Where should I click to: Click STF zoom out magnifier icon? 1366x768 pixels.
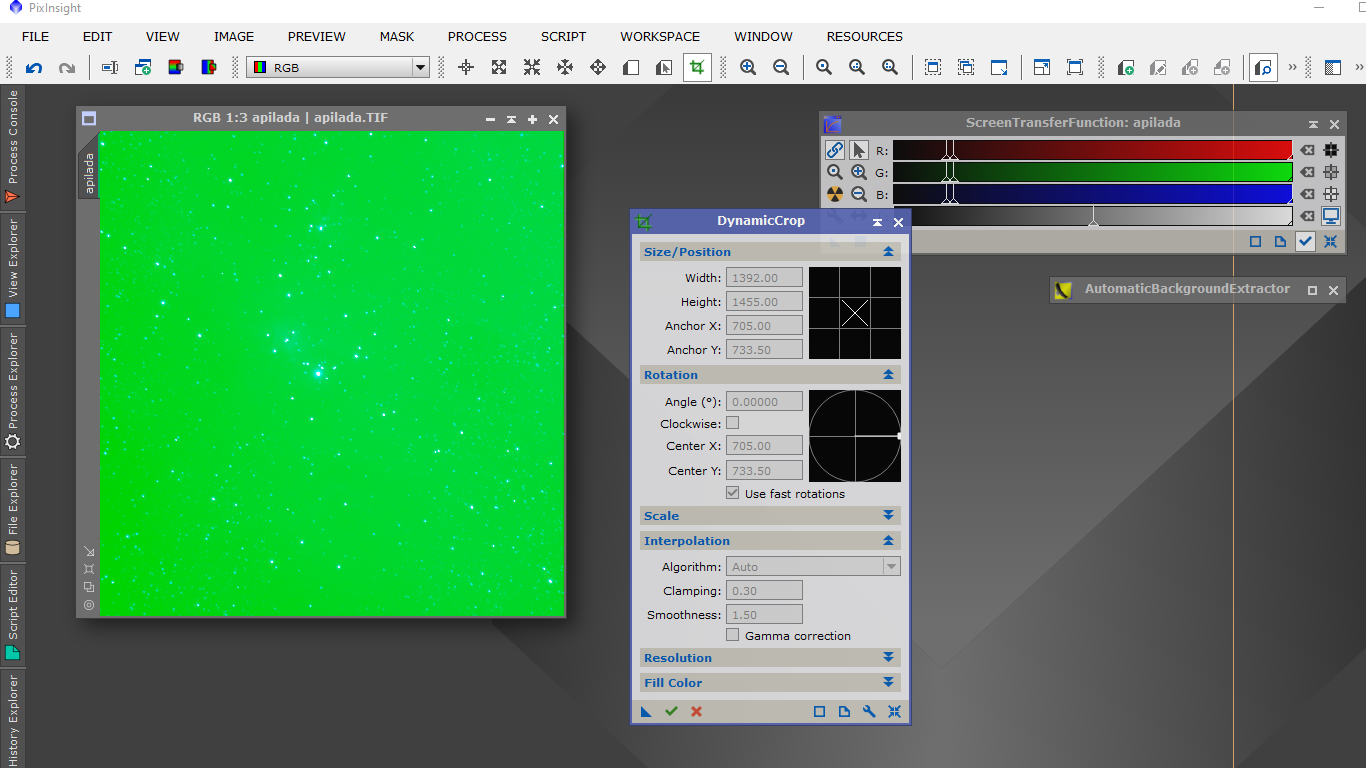click(x=859, y=194)
